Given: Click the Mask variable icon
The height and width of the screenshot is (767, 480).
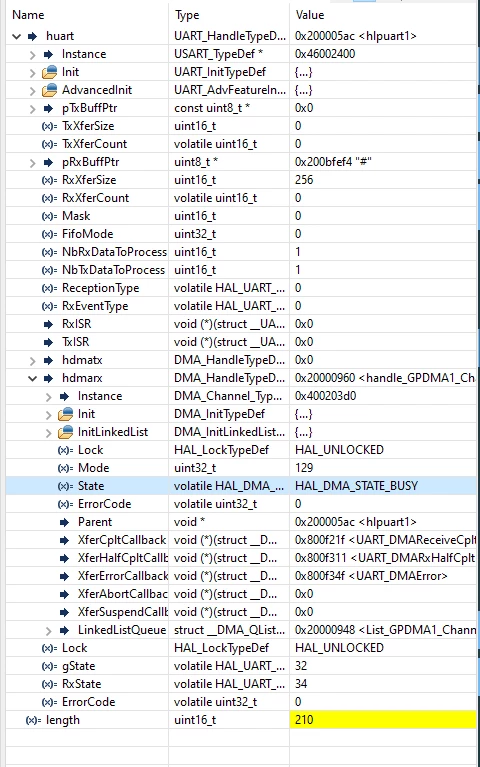Looking at the screenshot, I should coord(49,216).
